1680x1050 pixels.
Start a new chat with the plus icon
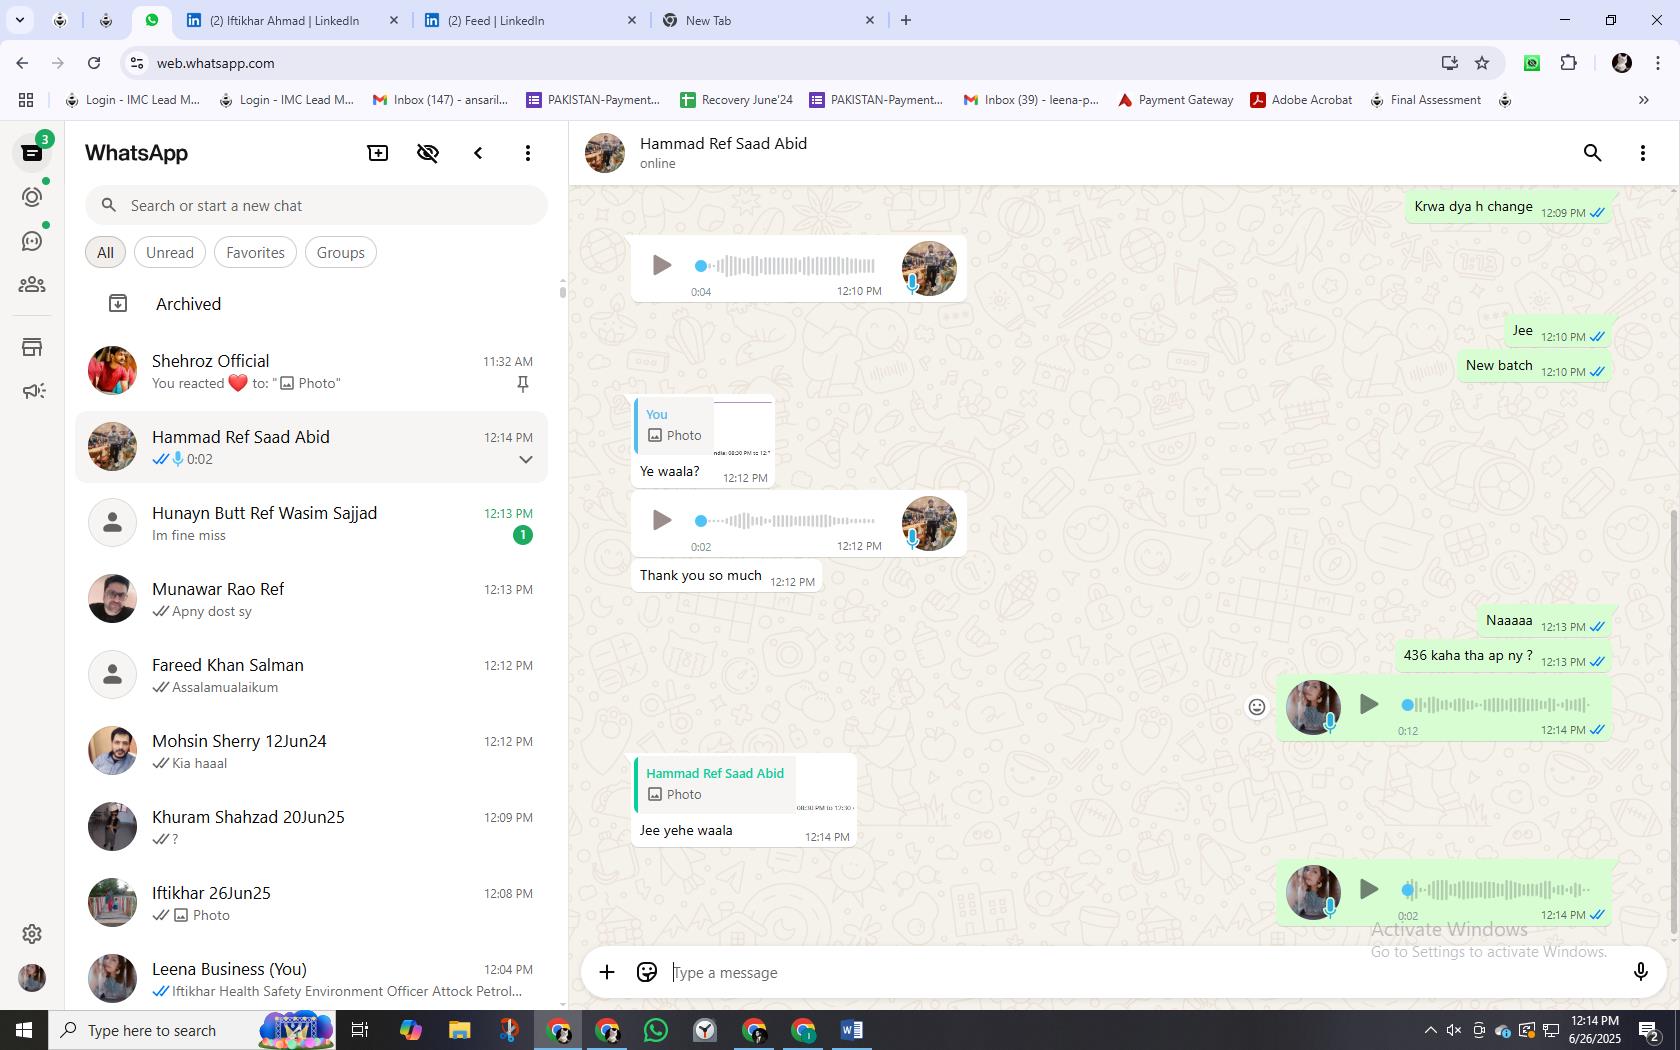click(x=378, y=153)
